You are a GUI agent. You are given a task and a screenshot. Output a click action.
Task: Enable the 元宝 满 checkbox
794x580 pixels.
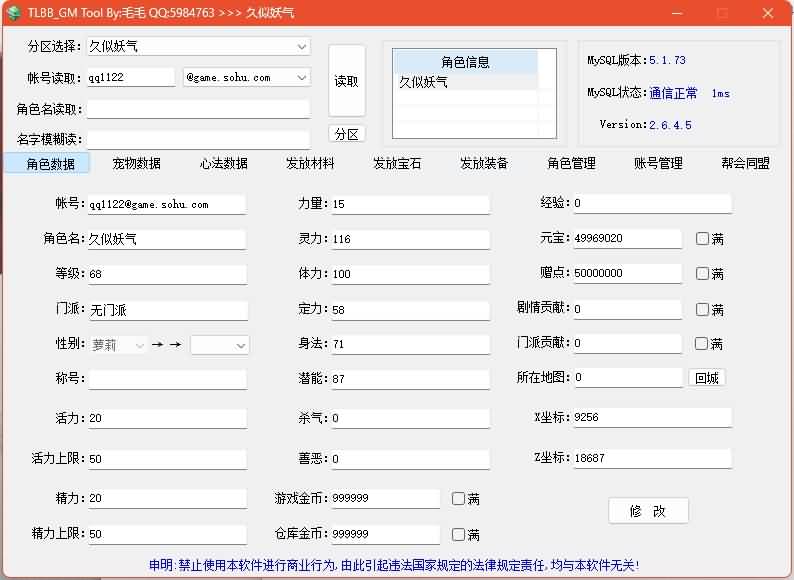click(702, 239)
